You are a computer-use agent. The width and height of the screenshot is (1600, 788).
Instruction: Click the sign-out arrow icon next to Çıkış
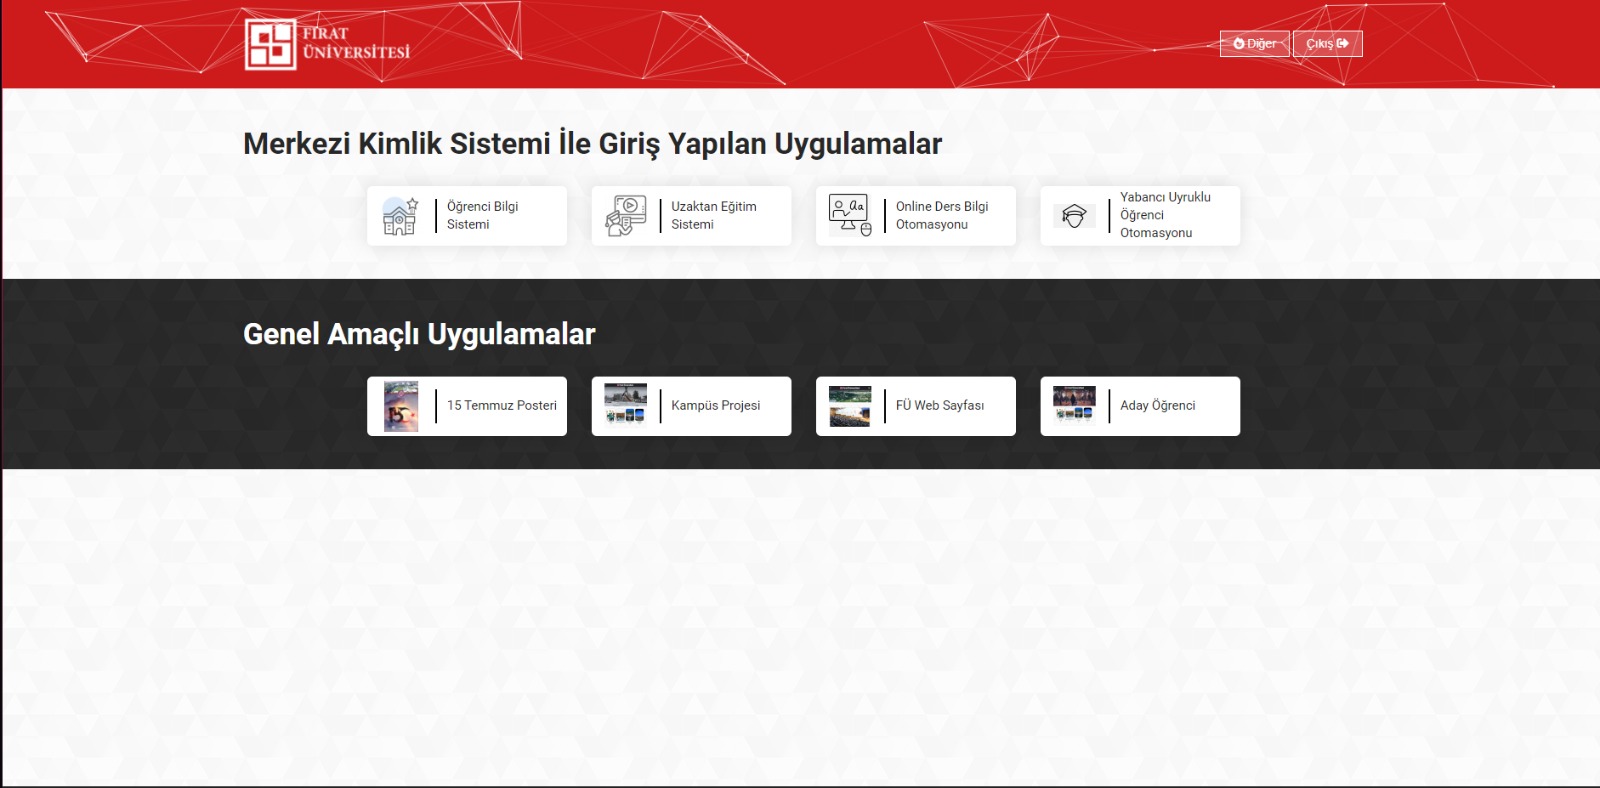(1343, 44)
